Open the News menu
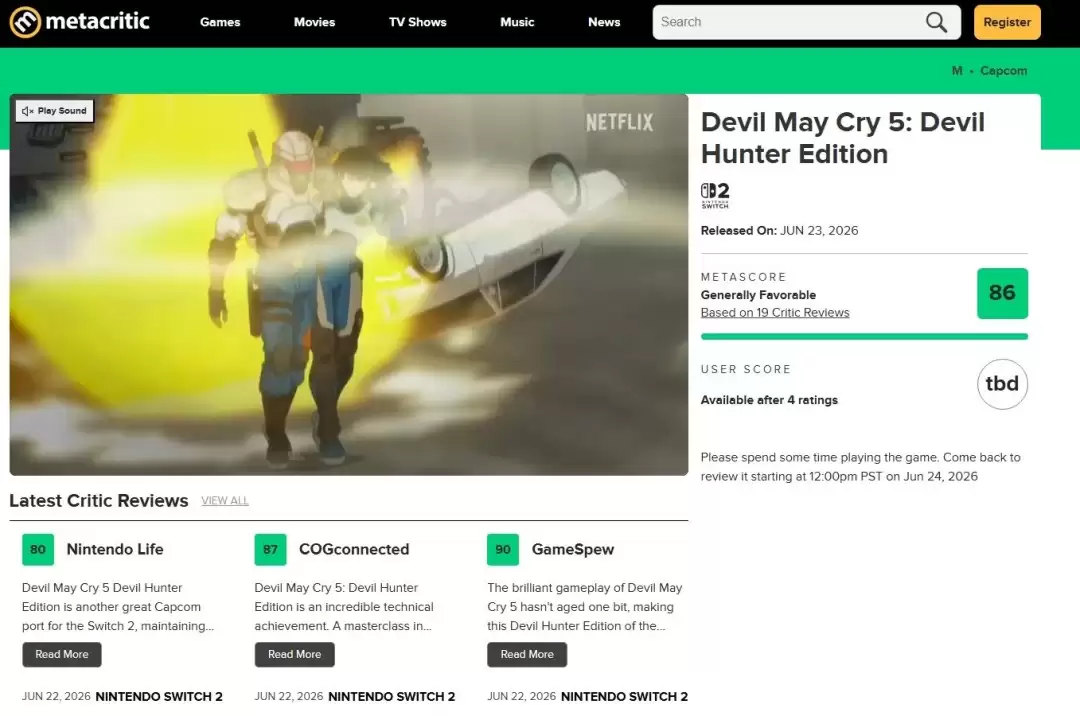 [604, 22]
